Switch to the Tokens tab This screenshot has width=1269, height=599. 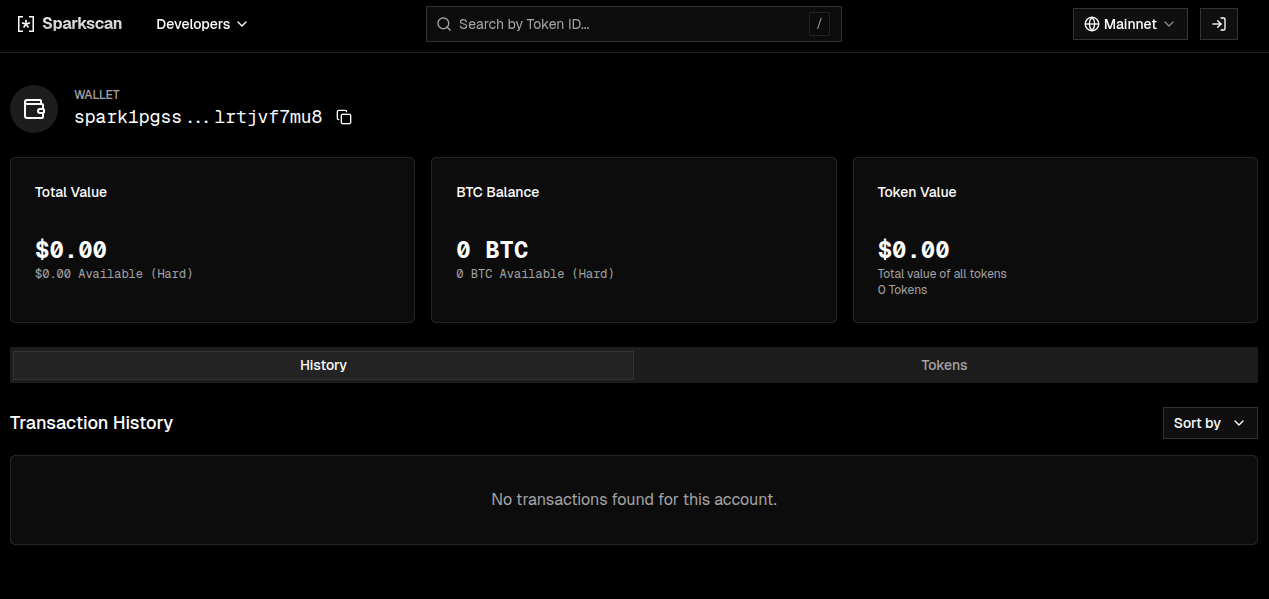click(x=944, y=365)
